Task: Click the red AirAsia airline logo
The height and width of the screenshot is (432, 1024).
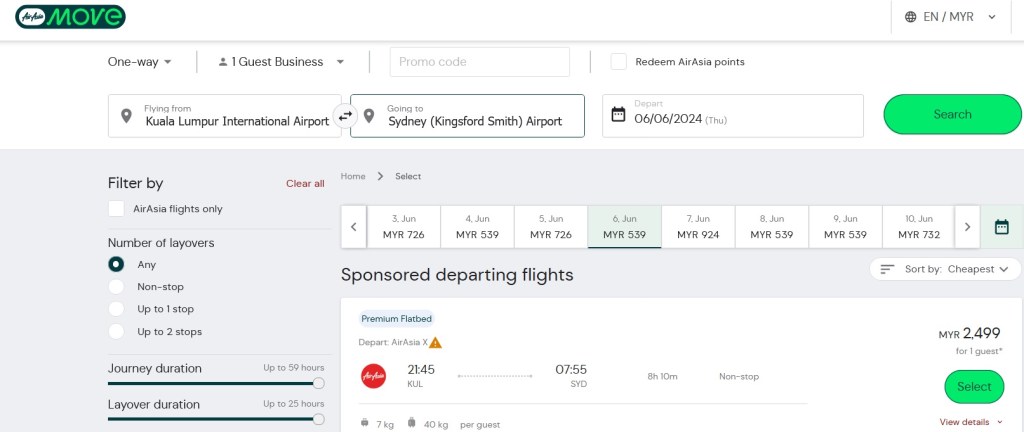Action: (373, 376)
